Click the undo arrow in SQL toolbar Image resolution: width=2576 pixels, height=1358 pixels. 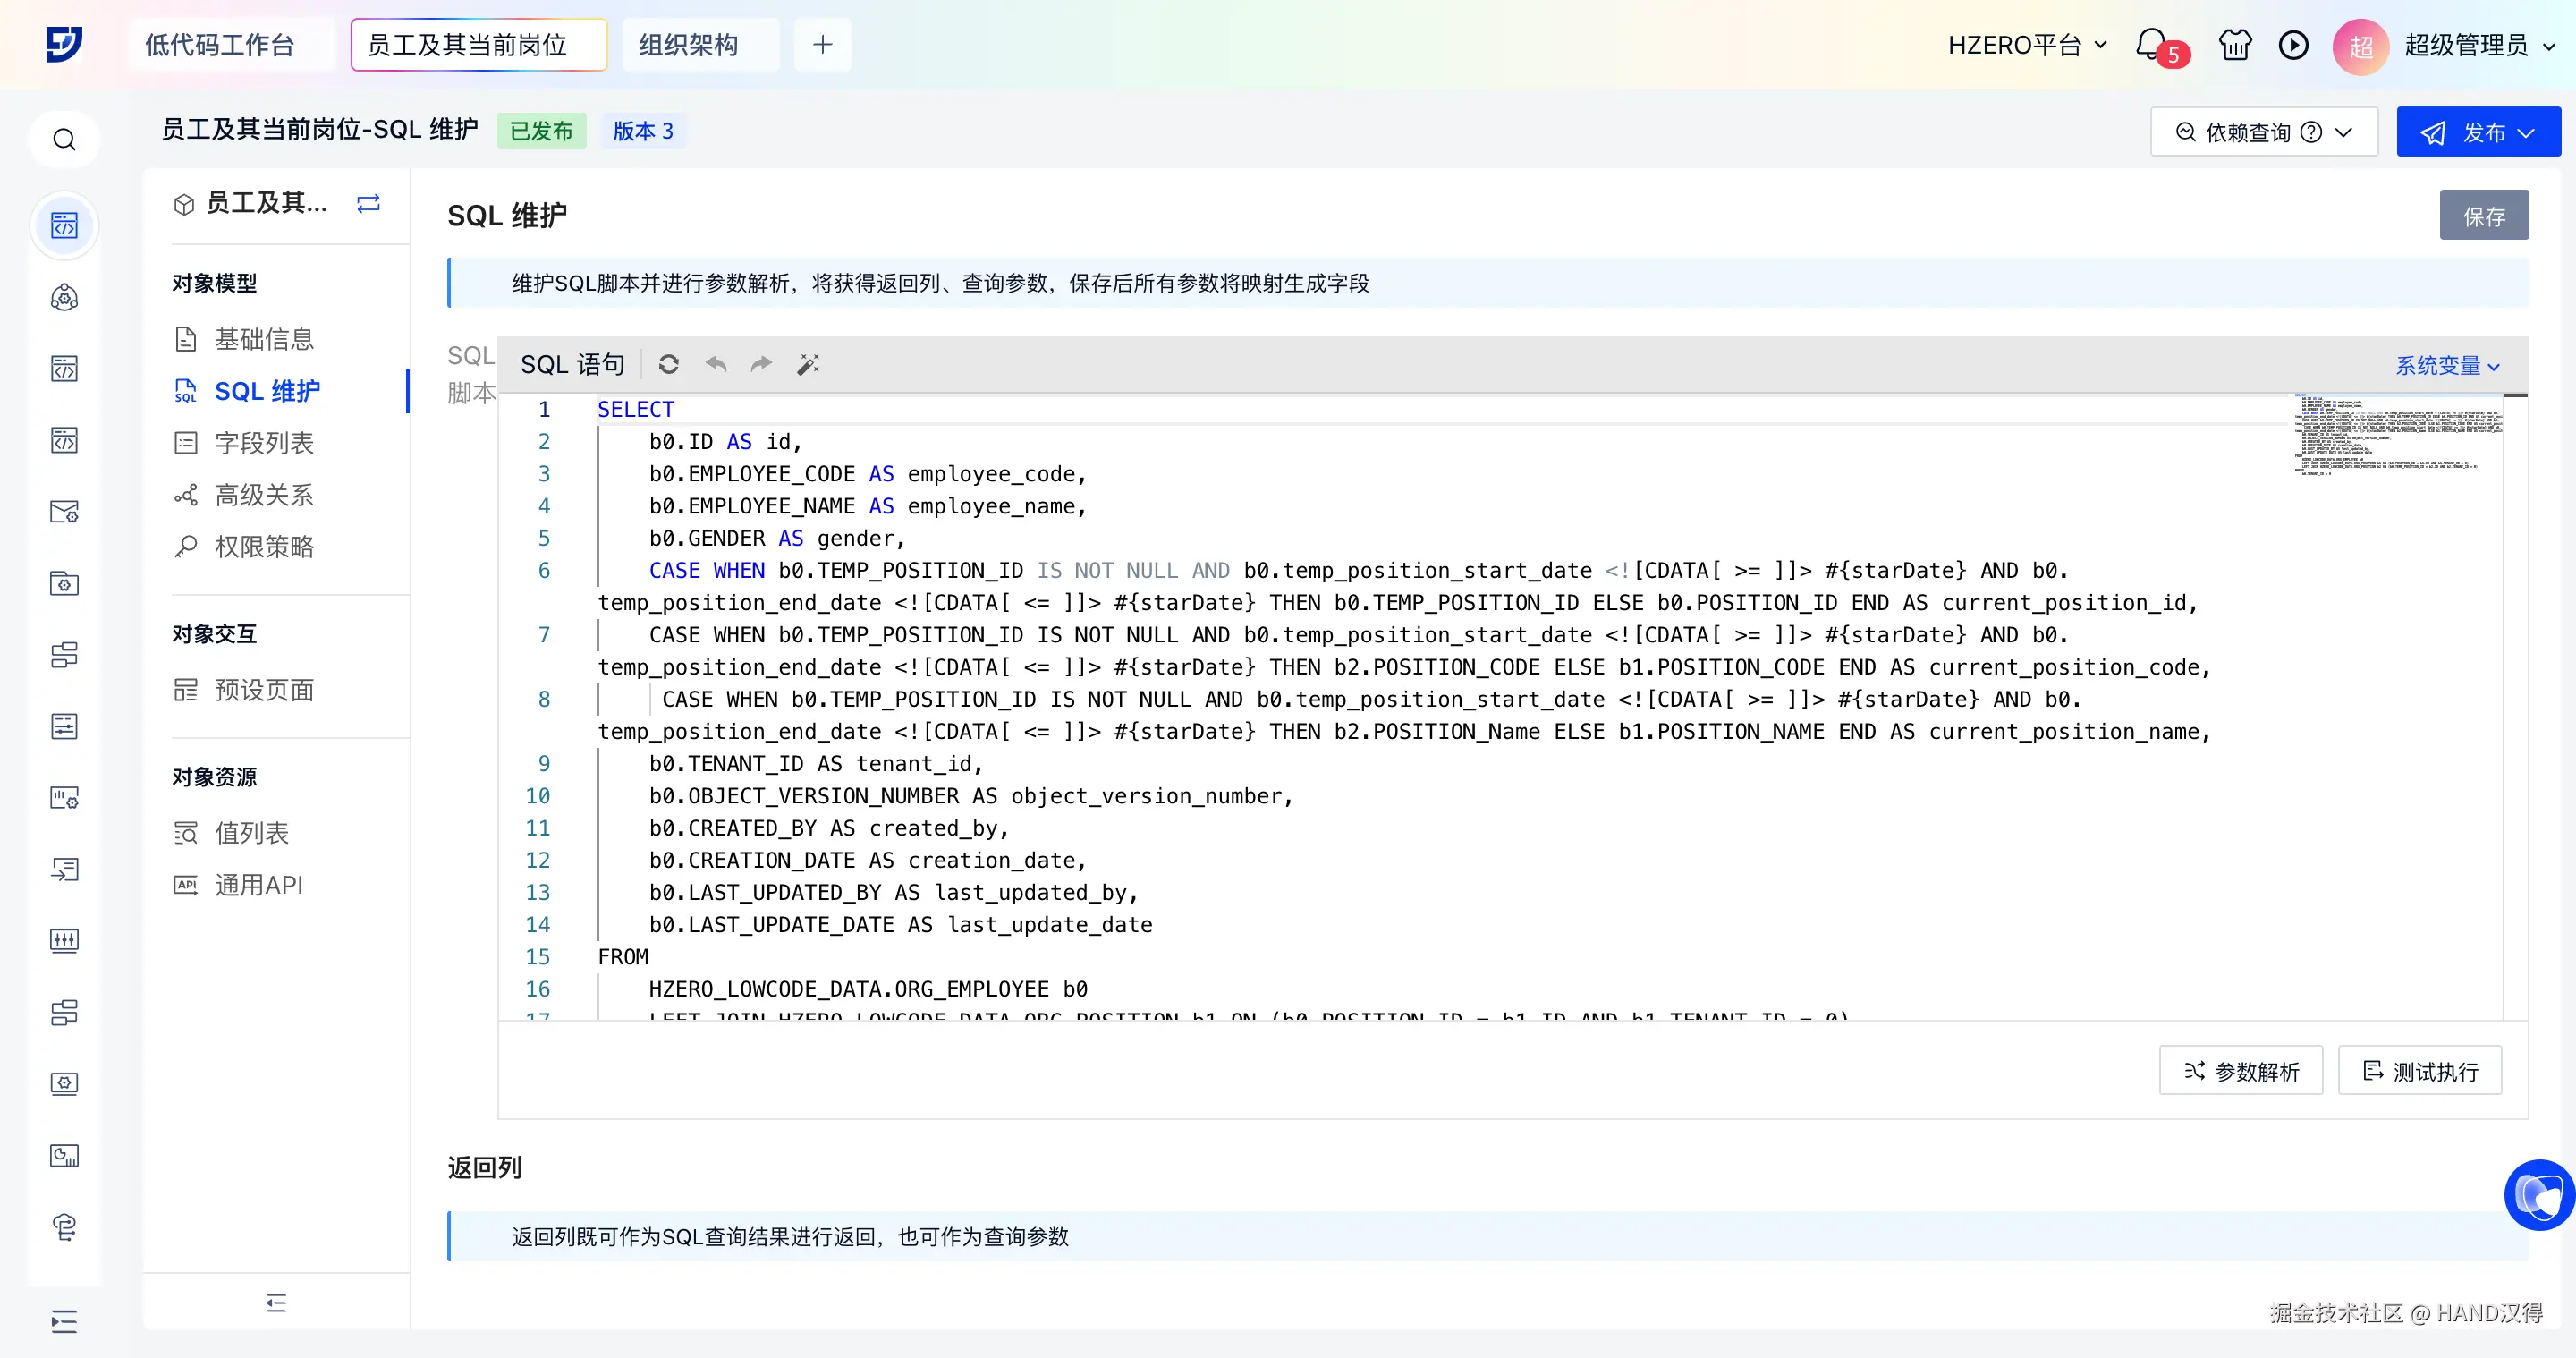coord(715,364)
